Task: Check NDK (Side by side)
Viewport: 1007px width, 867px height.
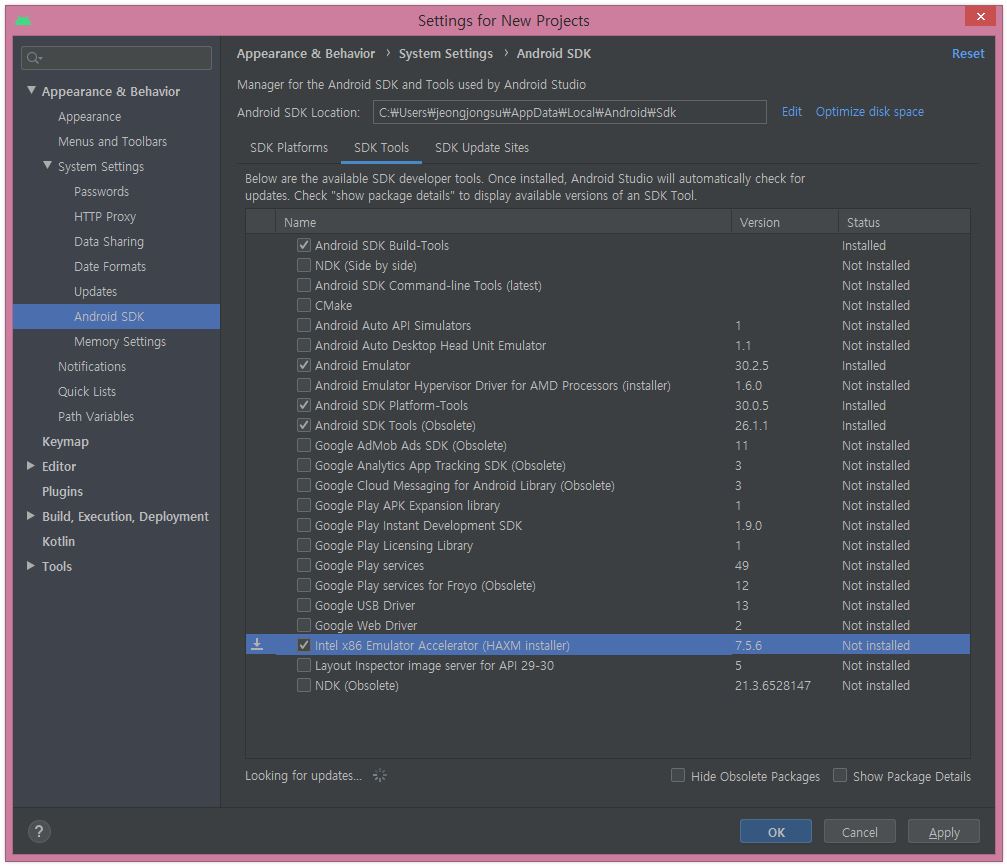Action: 304,265
